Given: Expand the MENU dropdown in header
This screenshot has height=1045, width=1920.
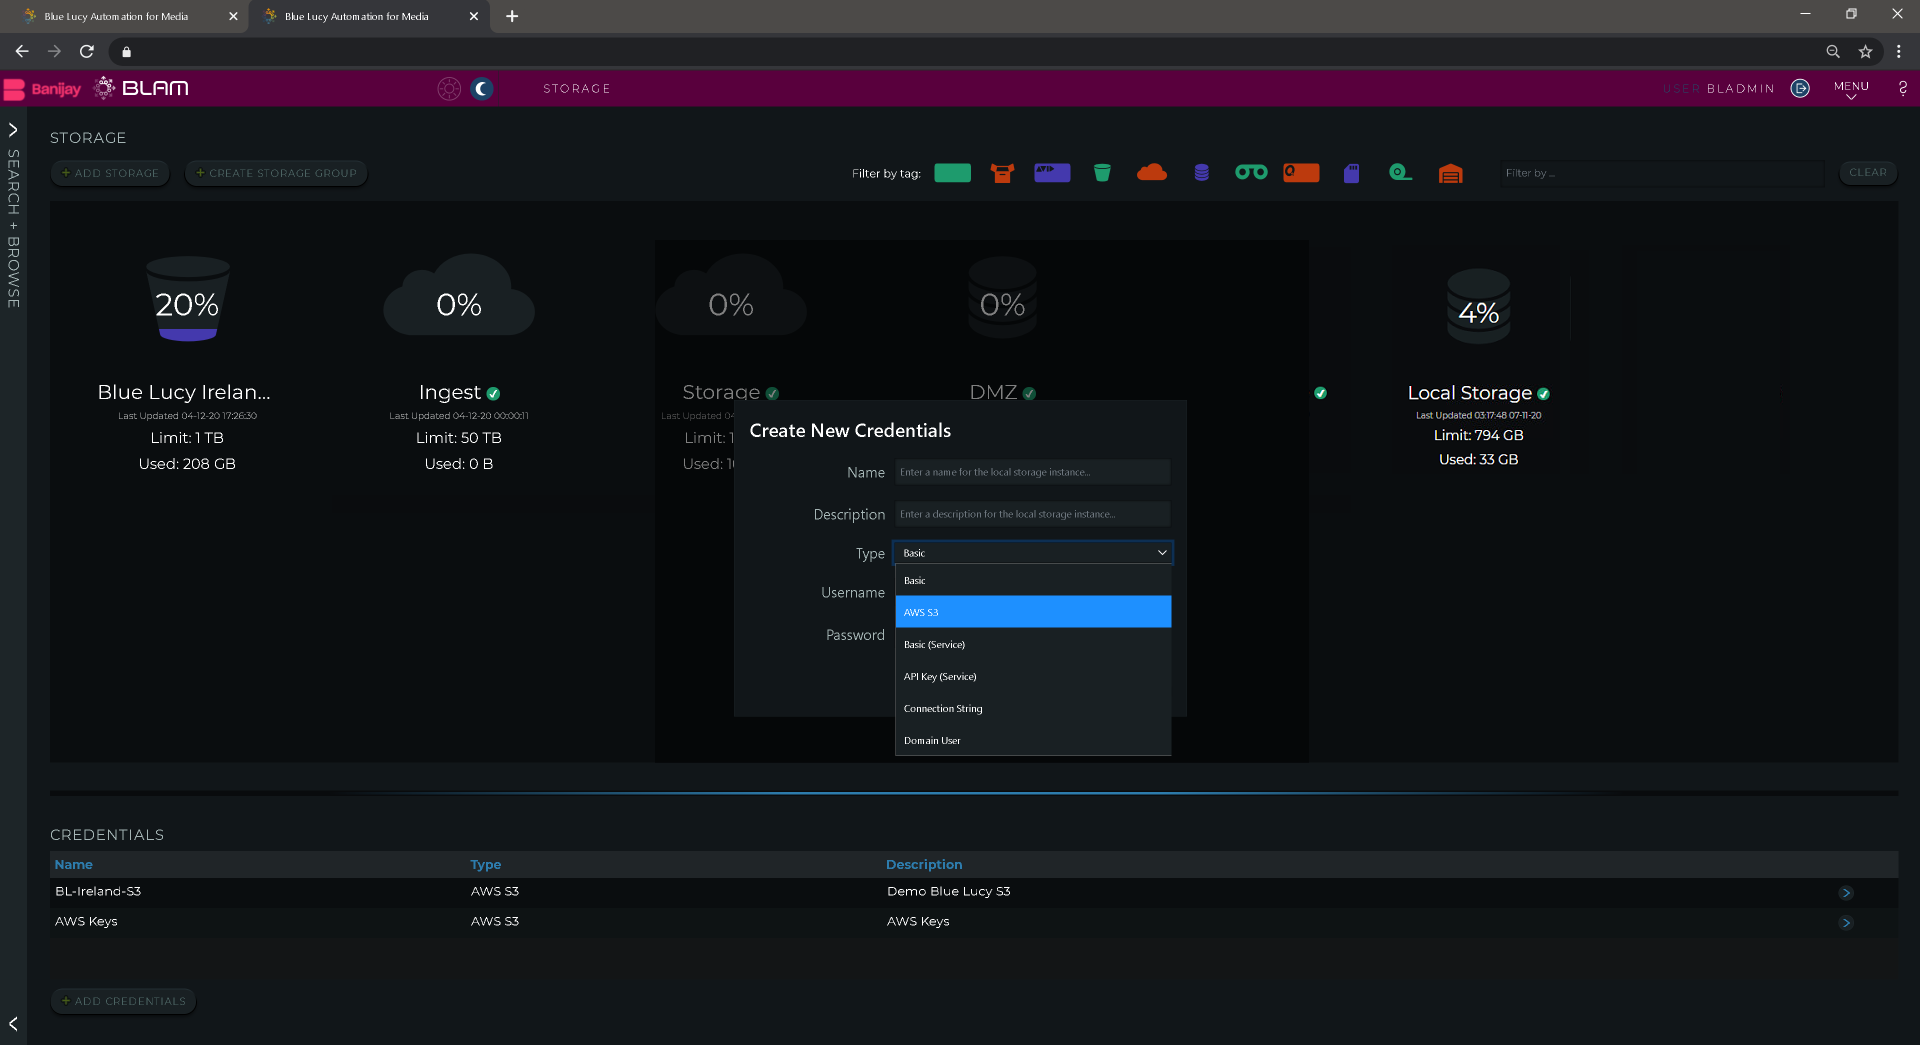Looking at the screenshot, I should click(1851, 90).
